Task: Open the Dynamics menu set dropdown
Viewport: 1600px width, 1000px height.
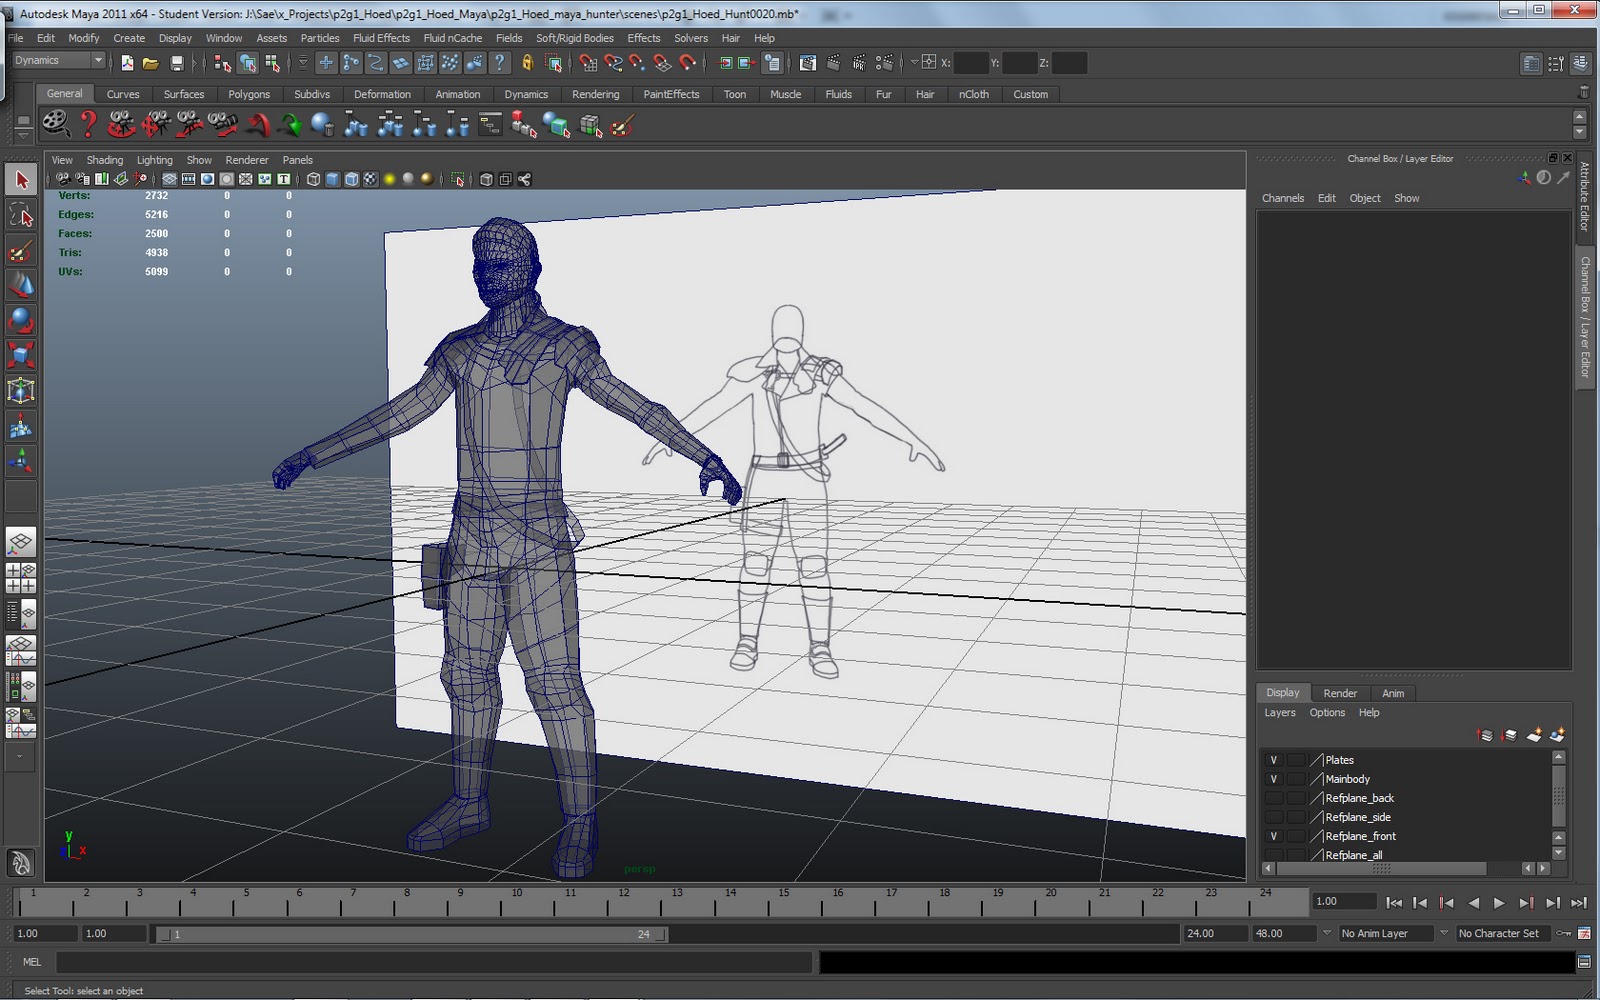Action: (98, 60)
